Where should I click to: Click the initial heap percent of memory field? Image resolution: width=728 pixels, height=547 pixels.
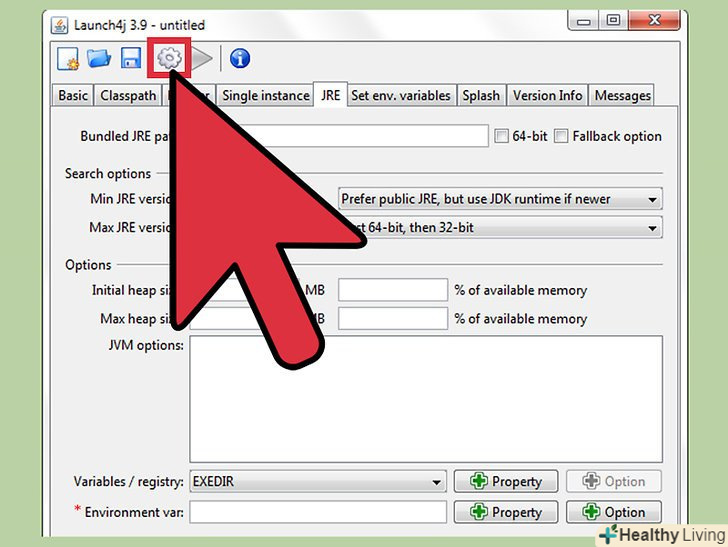[x=393, y=290]
